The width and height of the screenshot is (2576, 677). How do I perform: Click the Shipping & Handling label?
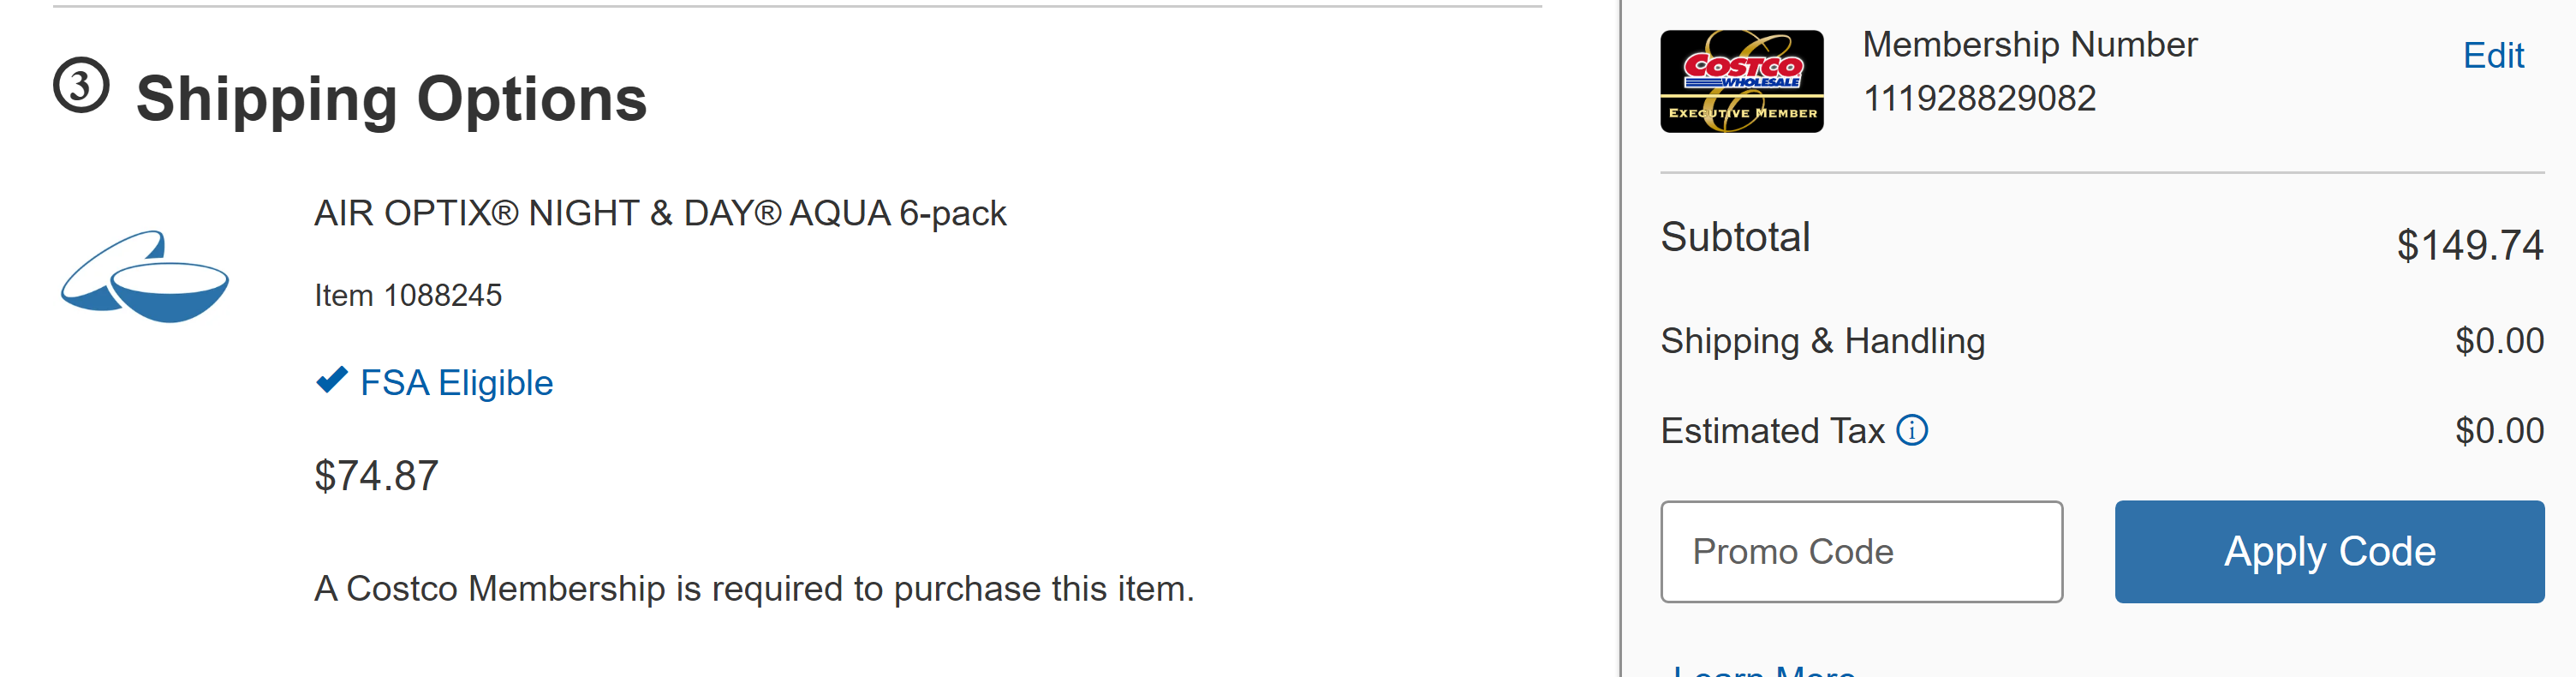pos(1822,341)
